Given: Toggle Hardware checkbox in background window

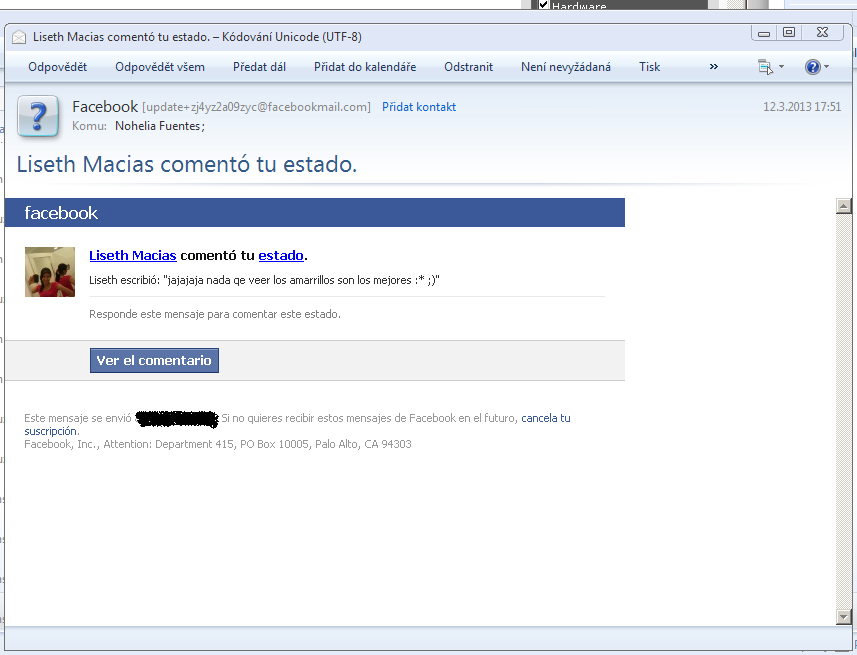Looking at the screenshot, I should (544, 5).
